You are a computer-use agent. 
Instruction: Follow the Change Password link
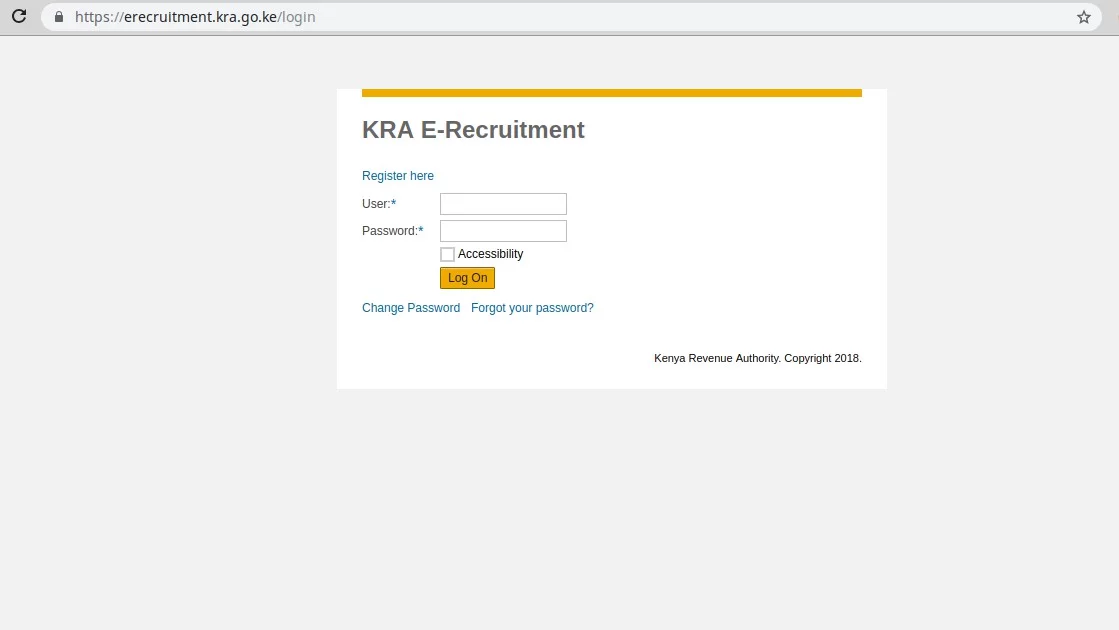(411, 308)
